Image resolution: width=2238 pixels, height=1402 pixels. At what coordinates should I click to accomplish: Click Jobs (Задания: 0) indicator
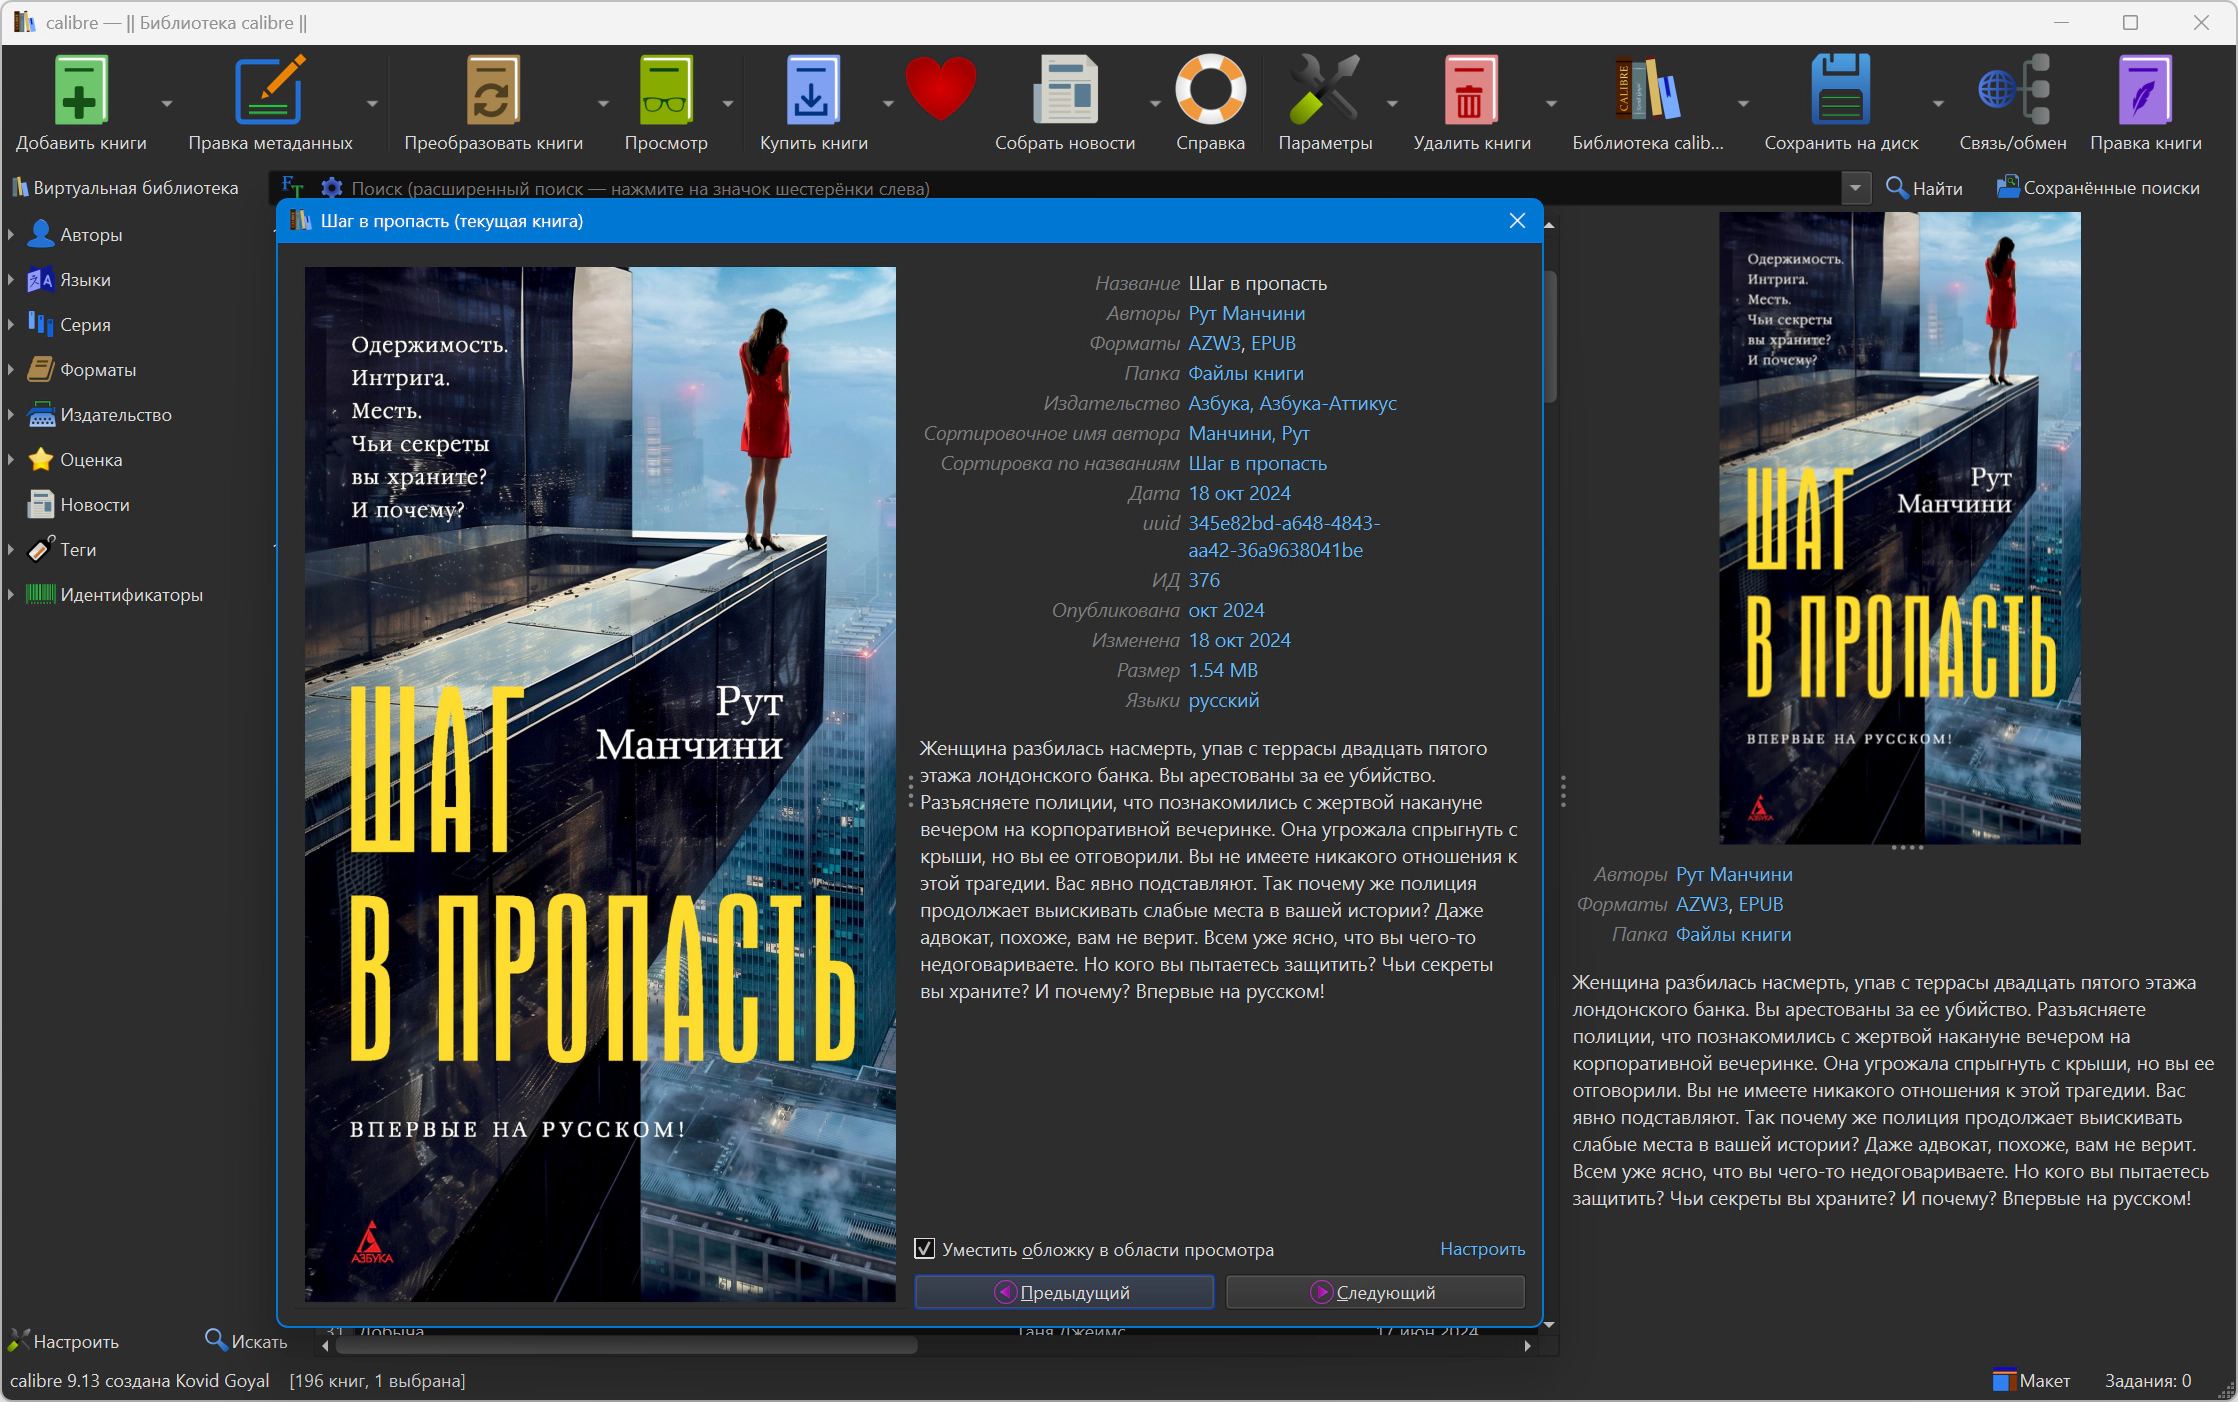click(2148, 1381)
